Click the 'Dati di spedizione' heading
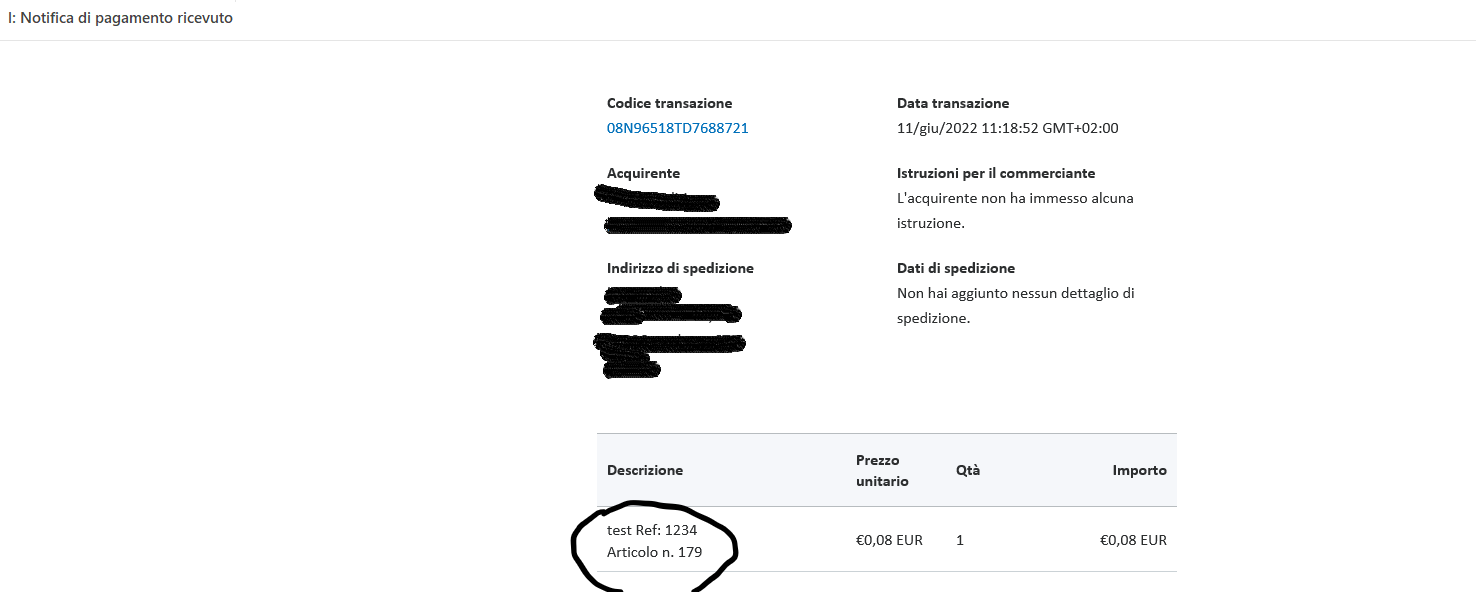Image resolution: width=1476 pixels, height=592 pixels. pyautogui.click(x=956, y=268)
